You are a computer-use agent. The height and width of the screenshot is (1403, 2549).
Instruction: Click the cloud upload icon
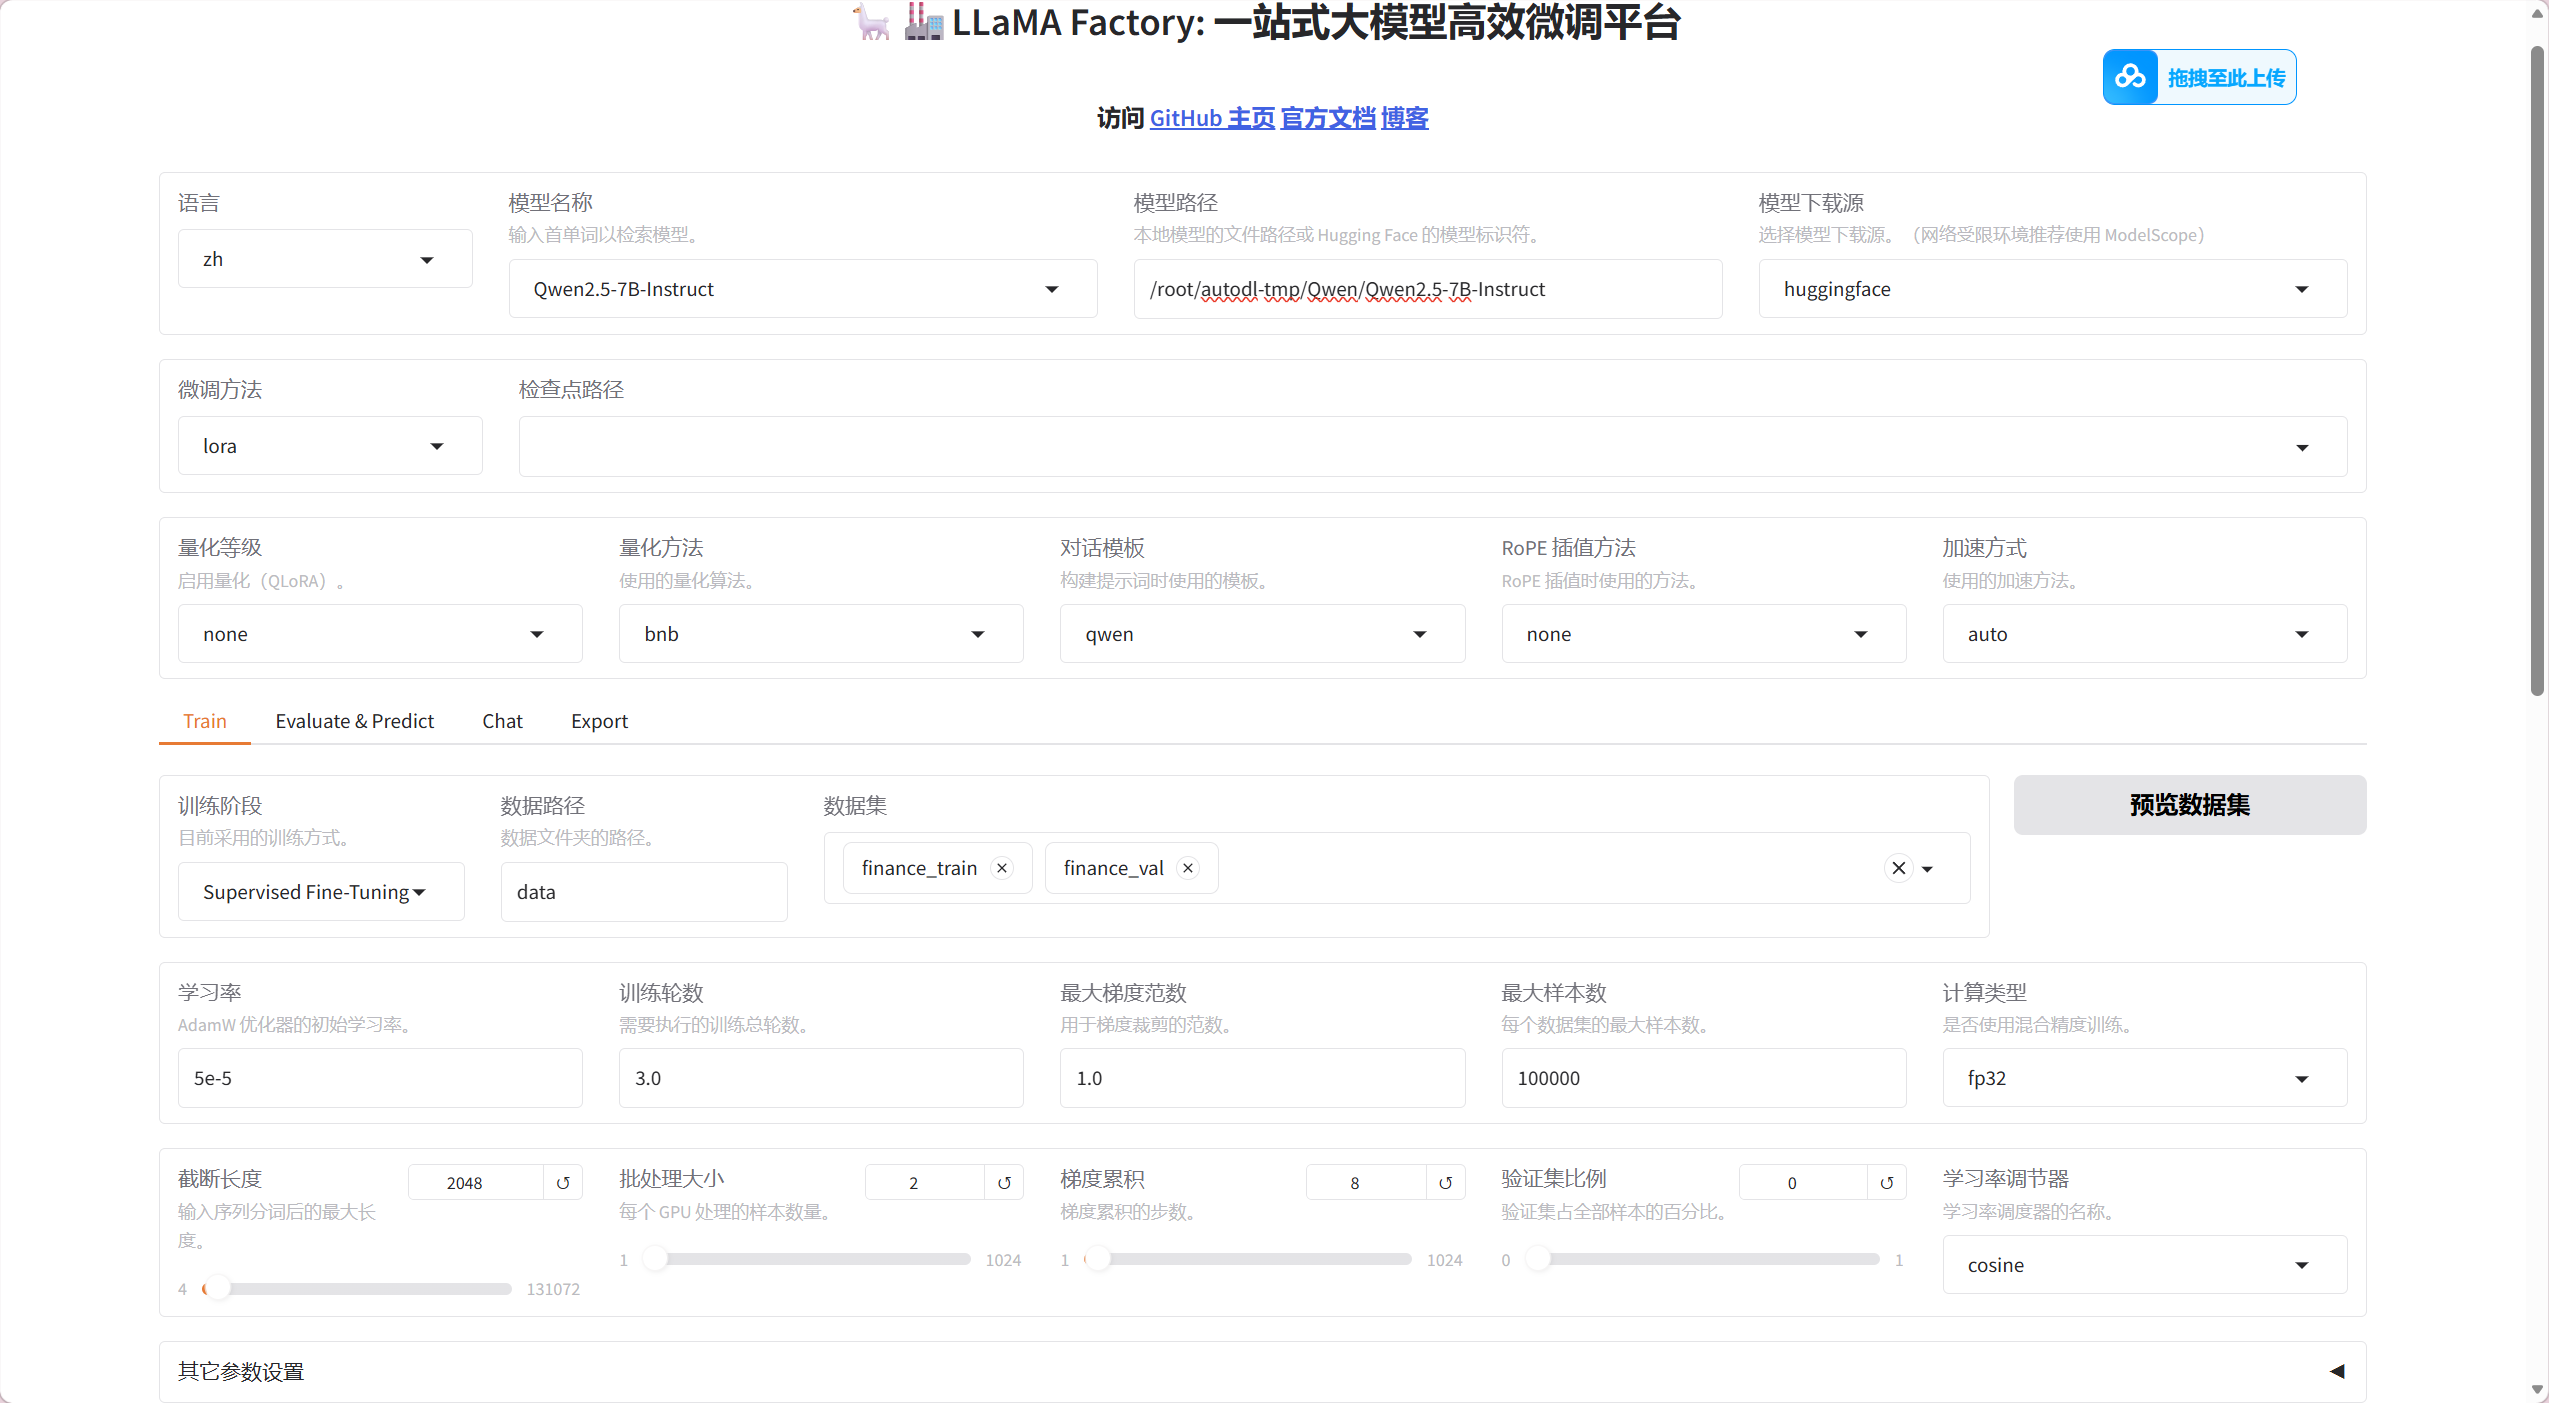point(2130,77)
